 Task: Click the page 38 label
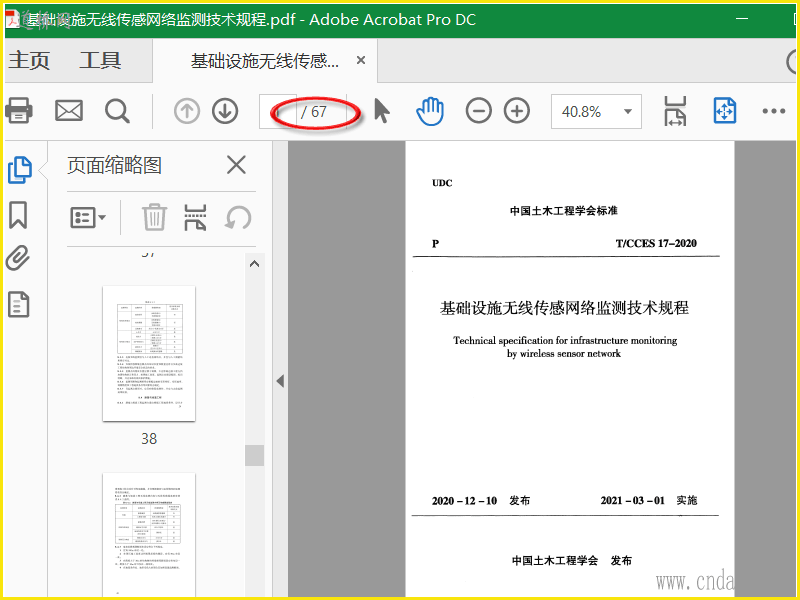[x=149, y=439]
